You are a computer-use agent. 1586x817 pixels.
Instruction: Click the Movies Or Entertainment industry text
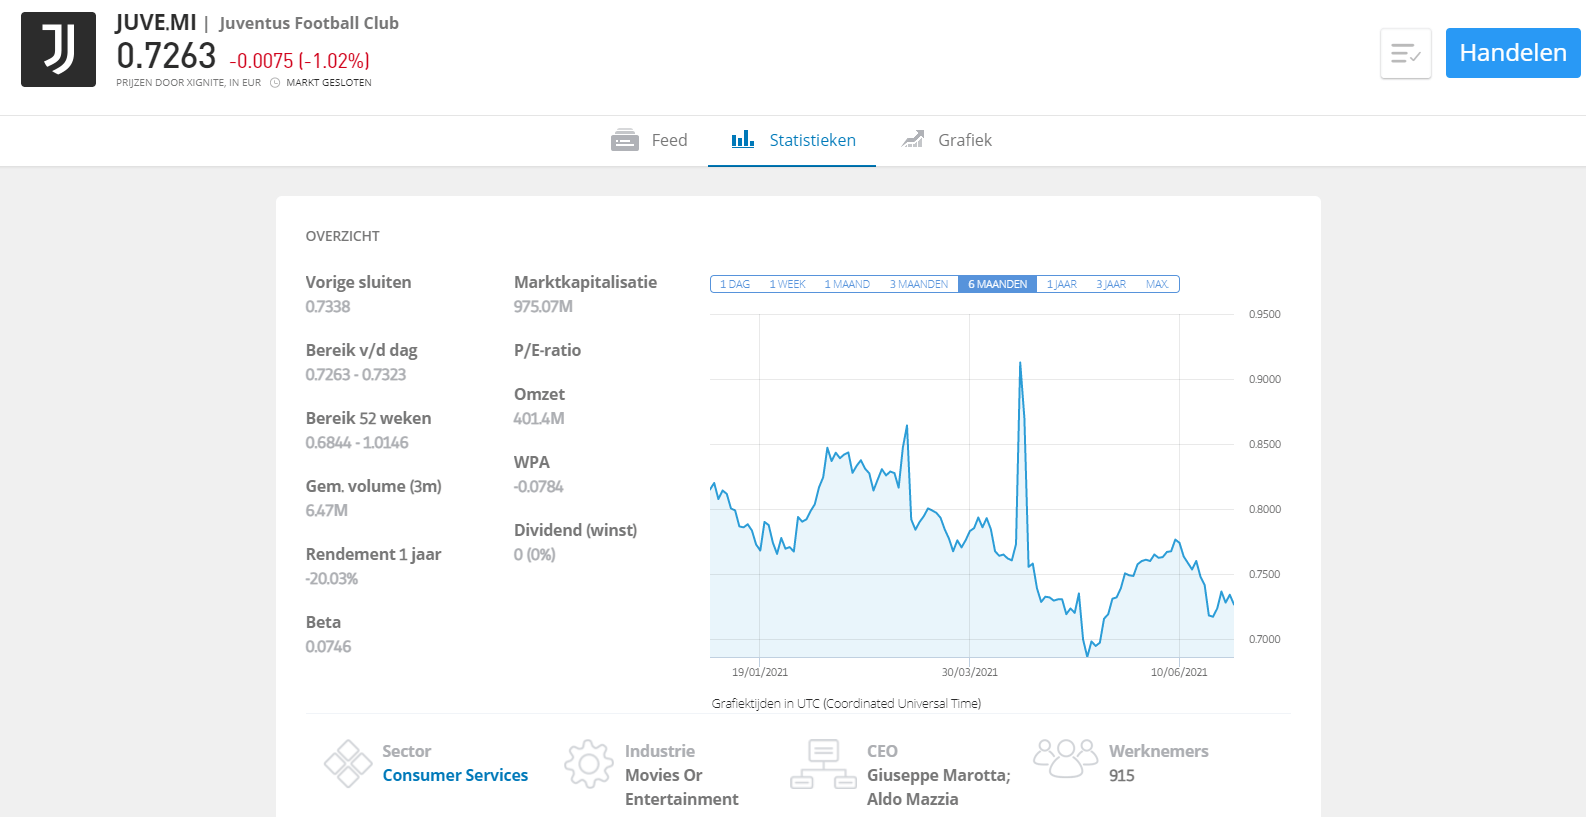[682, 787]
